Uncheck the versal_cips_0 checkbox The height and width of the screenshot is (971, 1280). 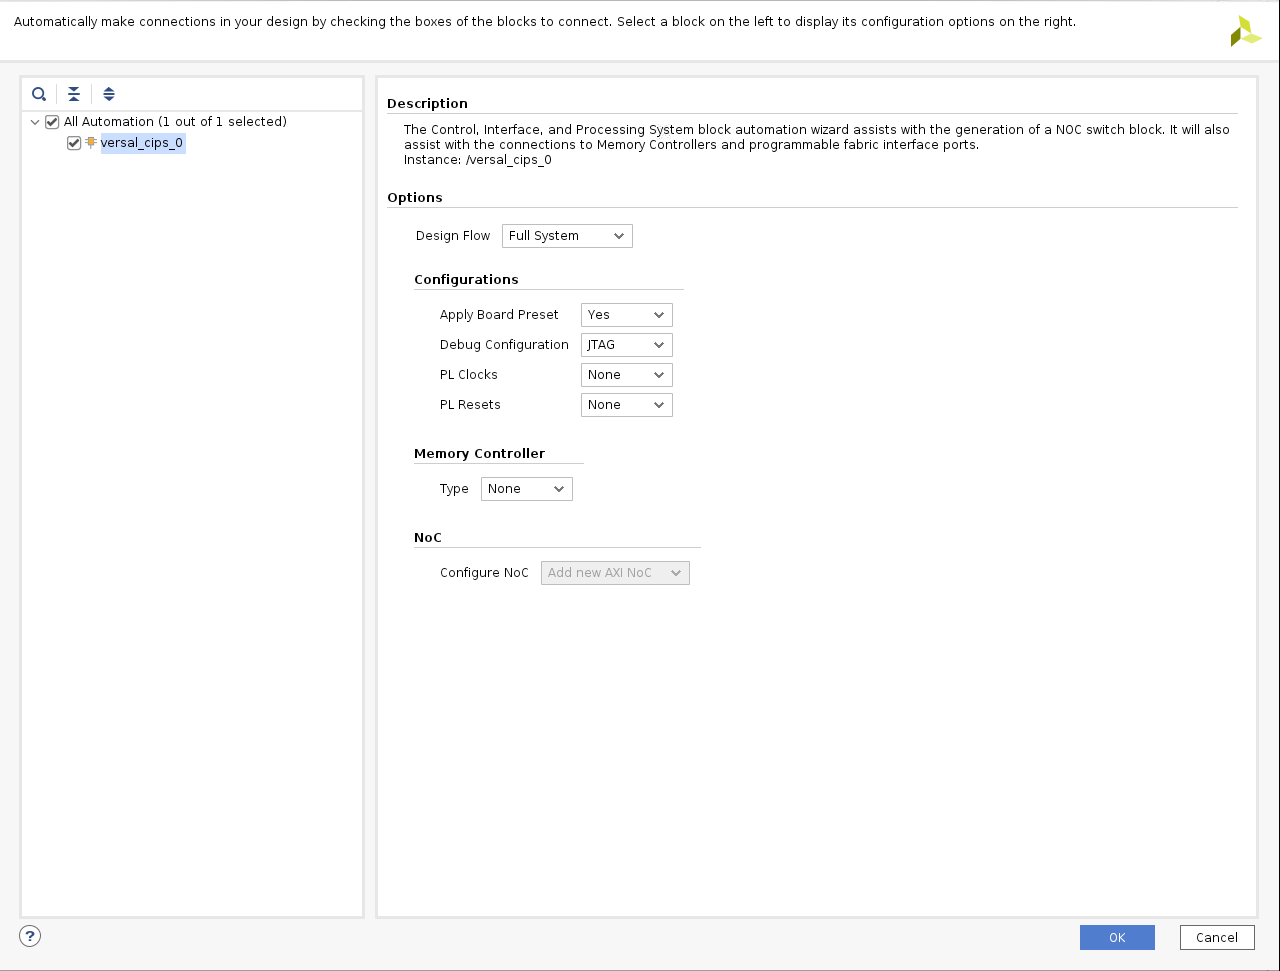pos(74,143)
